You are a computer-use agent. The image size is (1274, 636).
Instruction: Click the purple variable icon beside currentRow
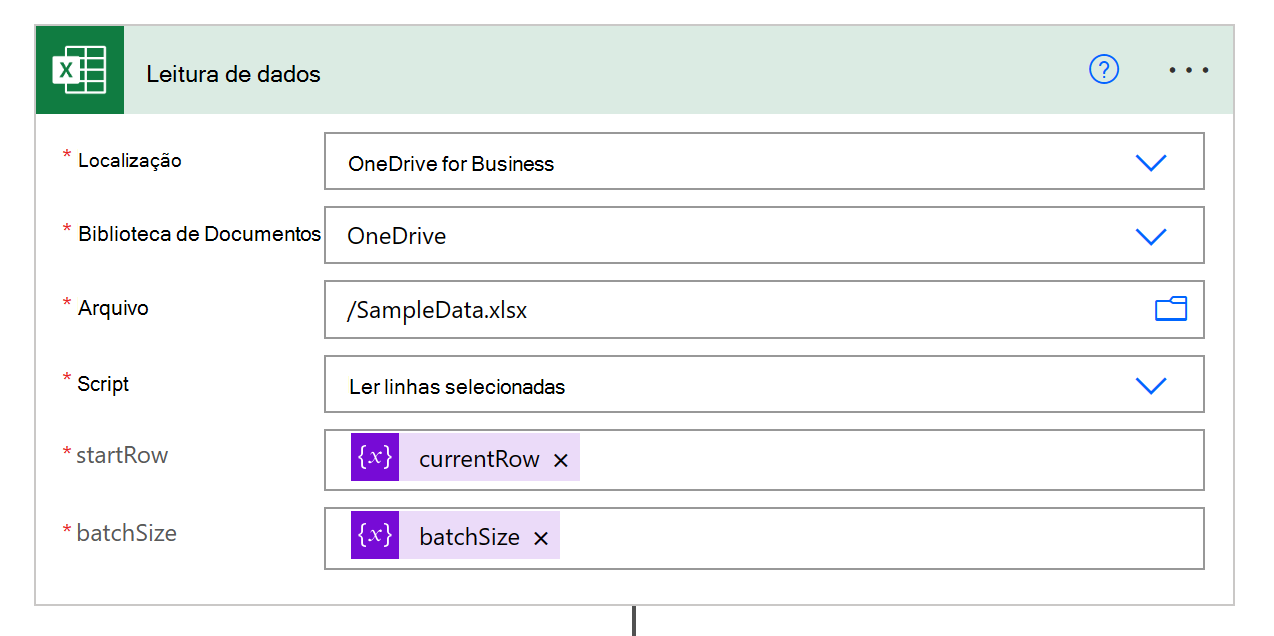(x=375, y=458)
